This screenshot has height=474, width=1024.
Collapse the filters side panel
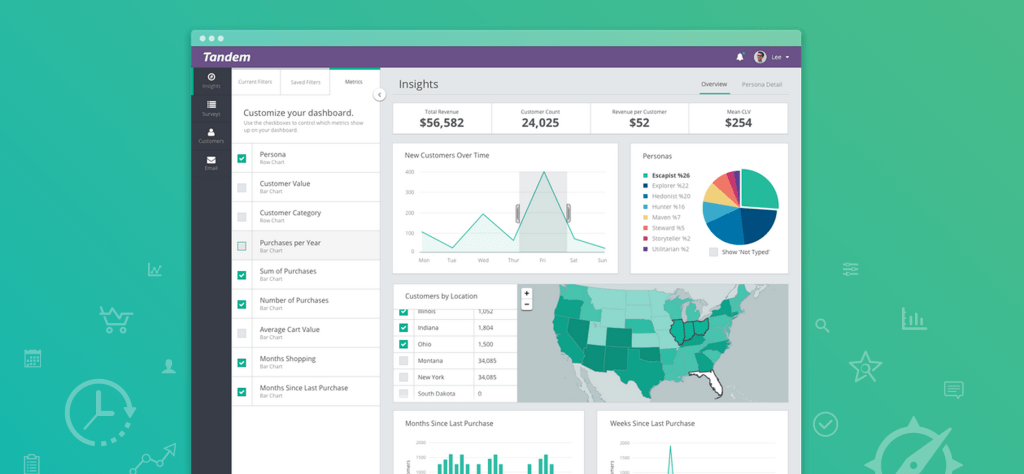[379, 95]
